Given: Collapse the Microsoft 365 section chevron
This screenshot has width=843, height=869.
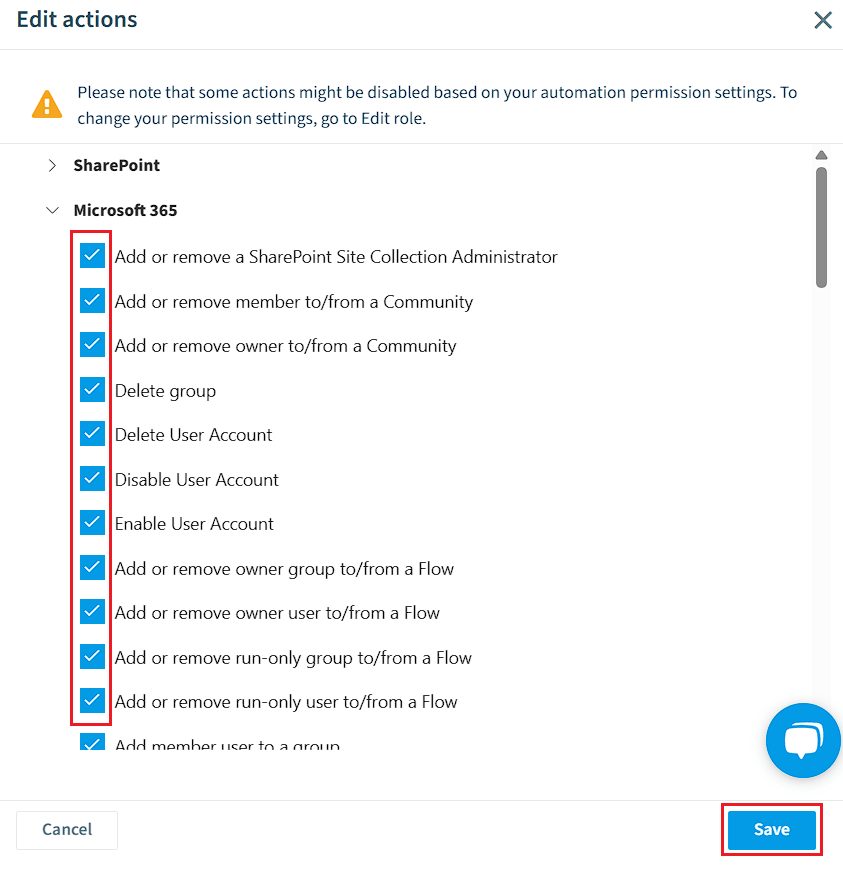Looking at the screenshot, I should tap(52, 210).
